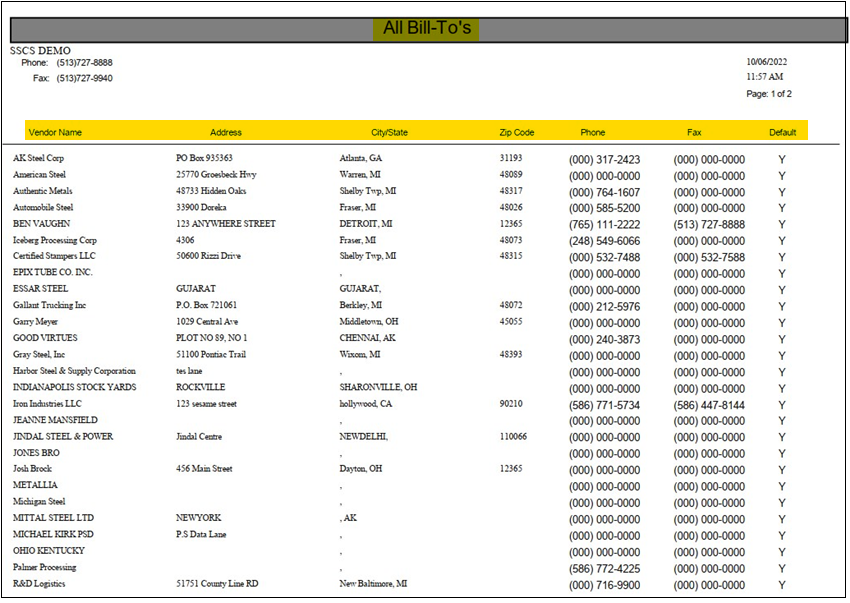Image resolution: width=850 pixels, height=603 pixels.
Task: Click city Middletown, OH
Action: tap(369, 322)
